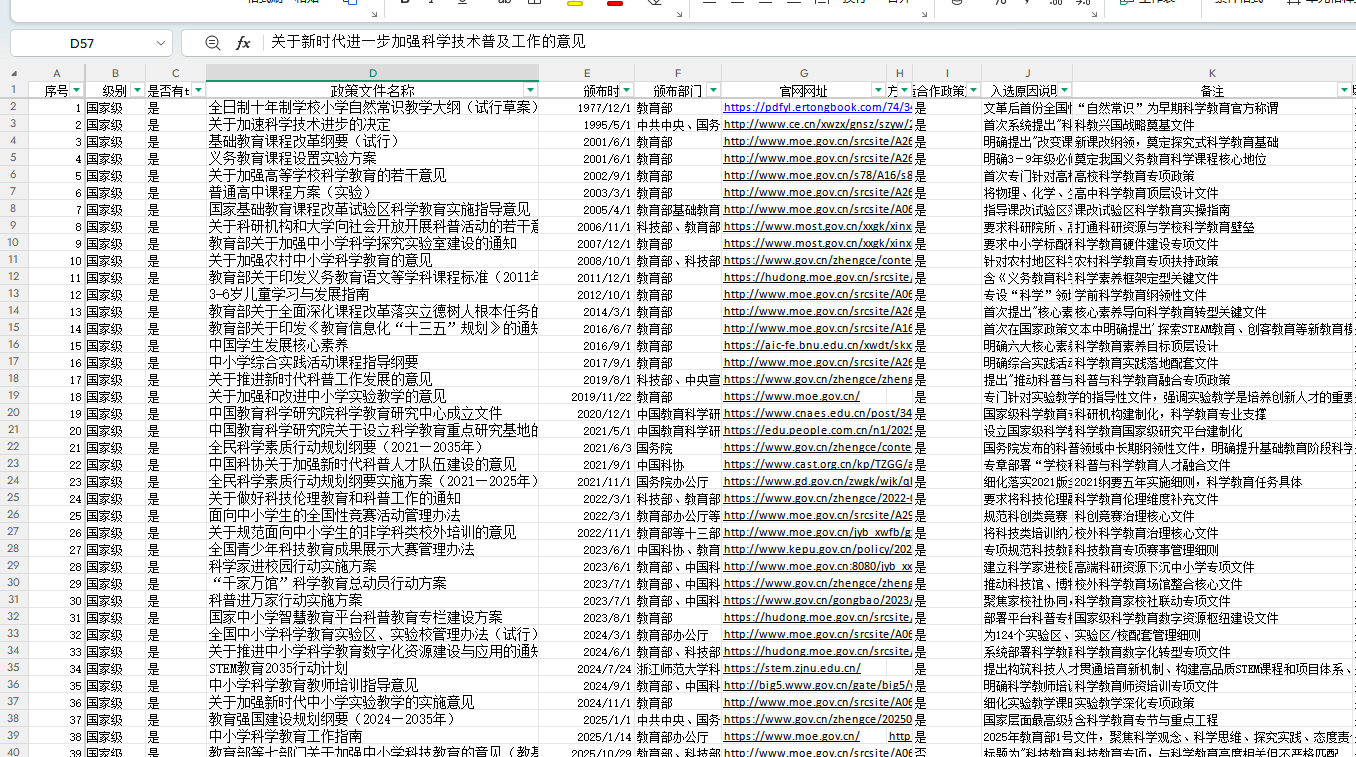Click department cell 国务院 dated 2021/6/3
Viewport: 1356px width, 757px height.
click(x=678, y=447)
